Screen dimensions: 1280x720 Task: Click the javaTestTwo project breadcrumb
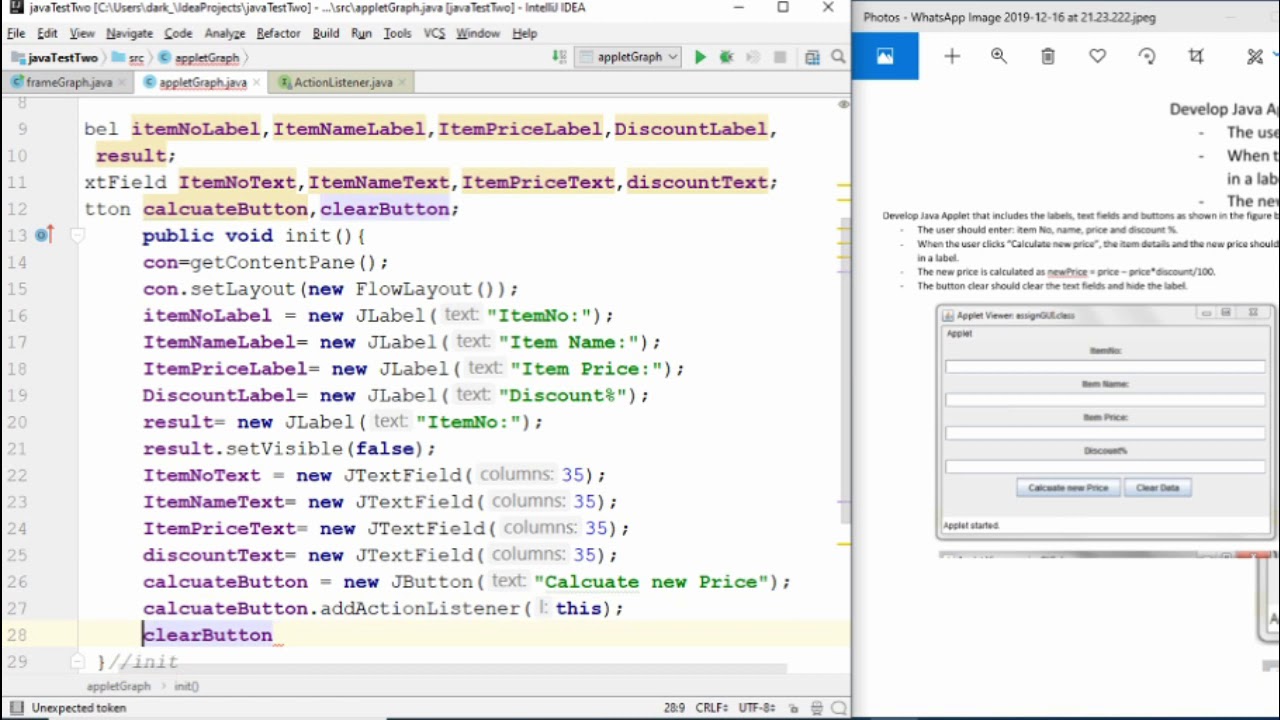[x=54, y=58]
